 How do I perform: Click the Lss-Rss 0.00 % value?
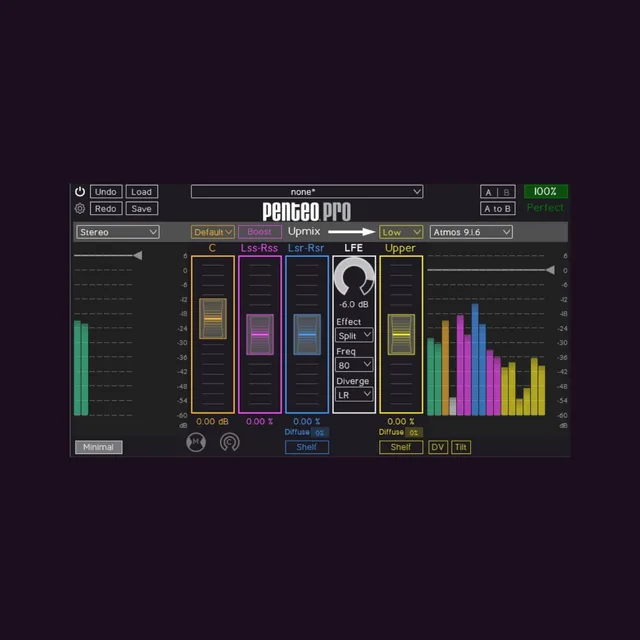(x=260, y=421)
